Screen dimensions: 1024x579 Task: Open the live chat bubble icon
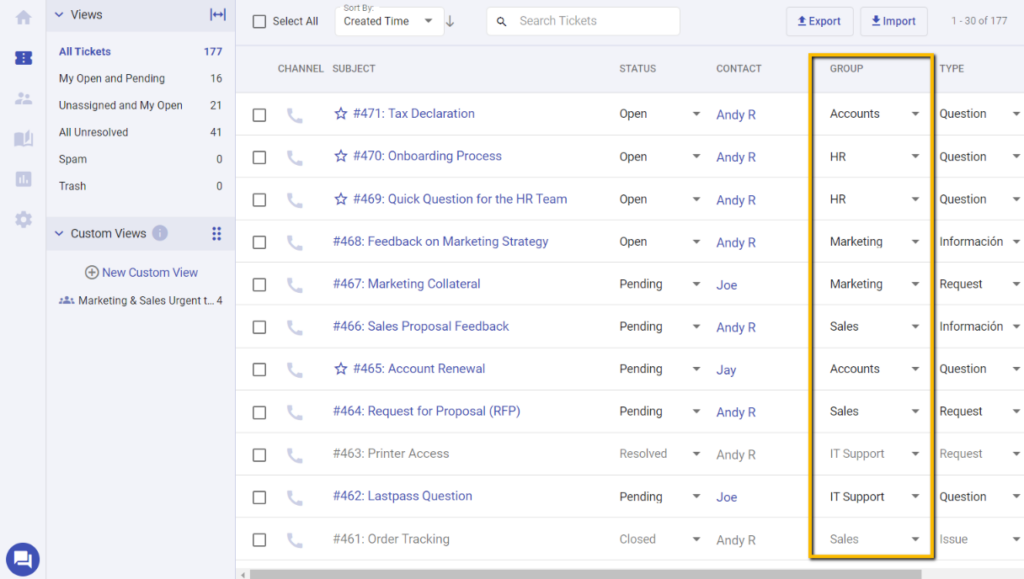(x=23, y=559)
